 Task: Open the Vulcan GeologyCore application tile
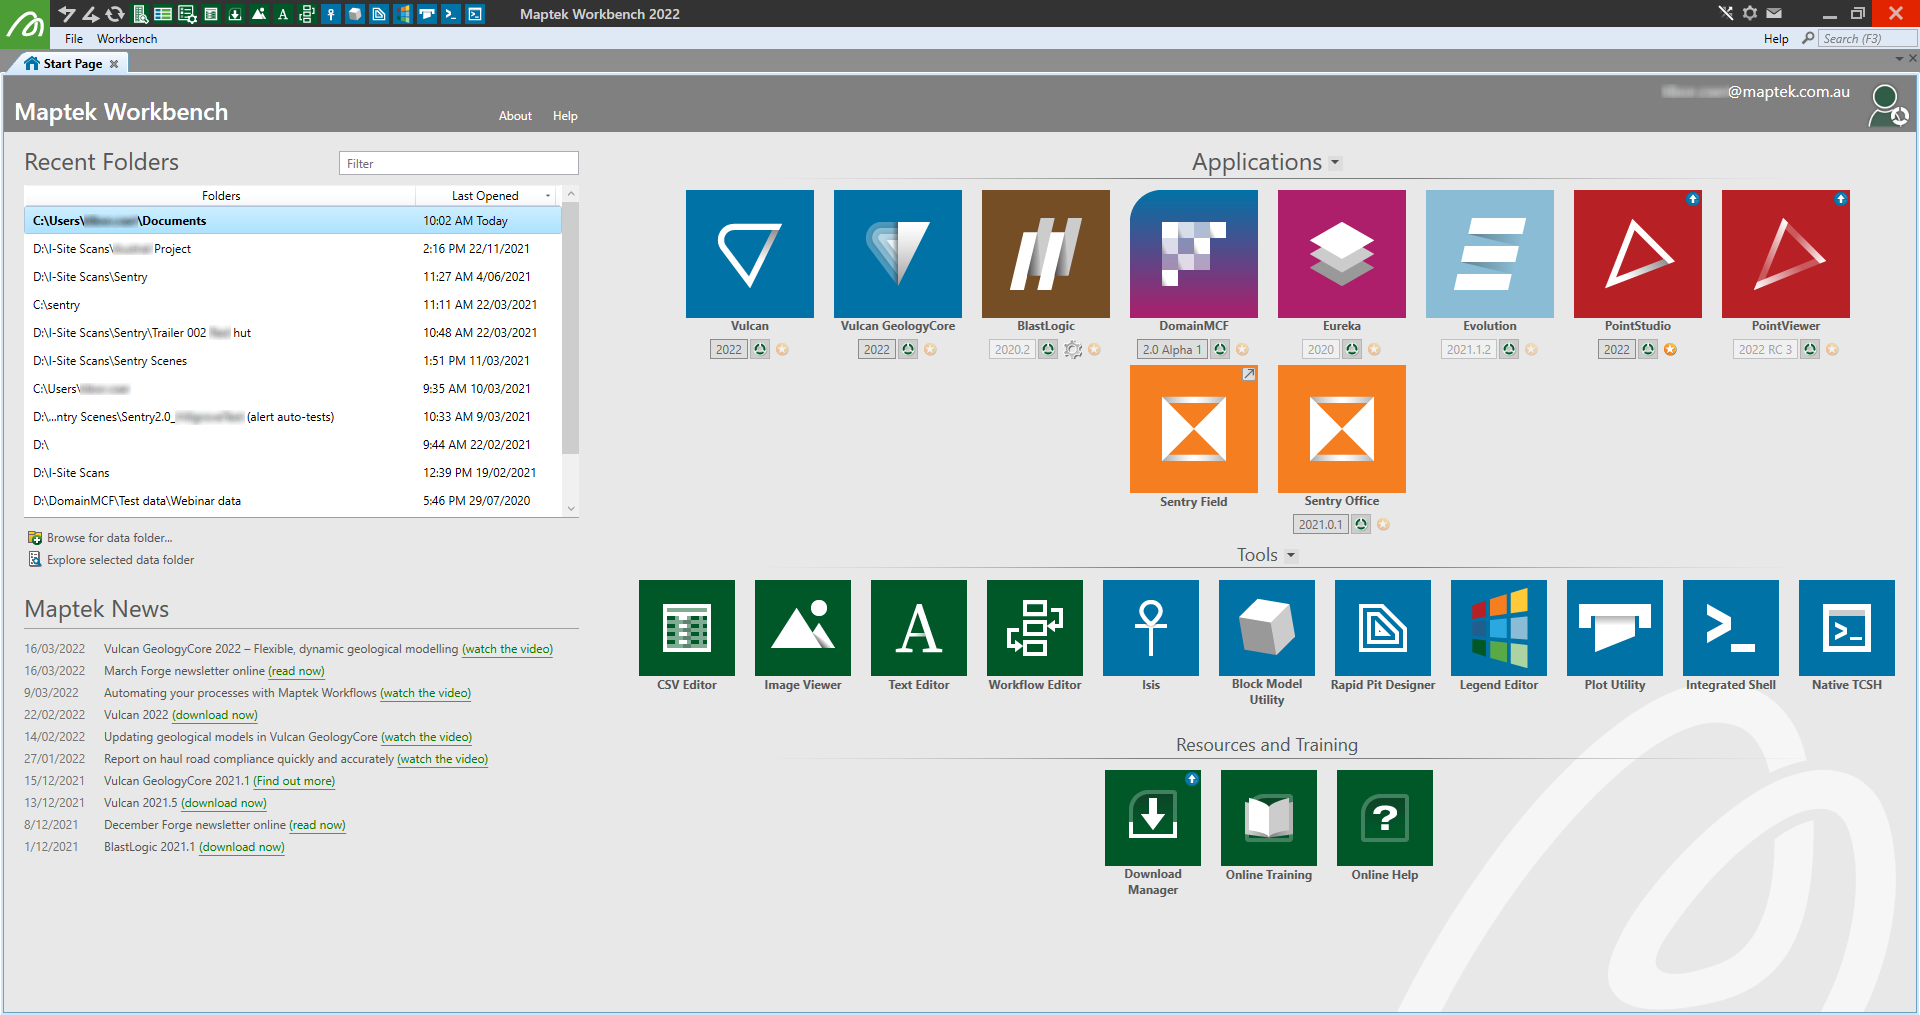point(897,254)
